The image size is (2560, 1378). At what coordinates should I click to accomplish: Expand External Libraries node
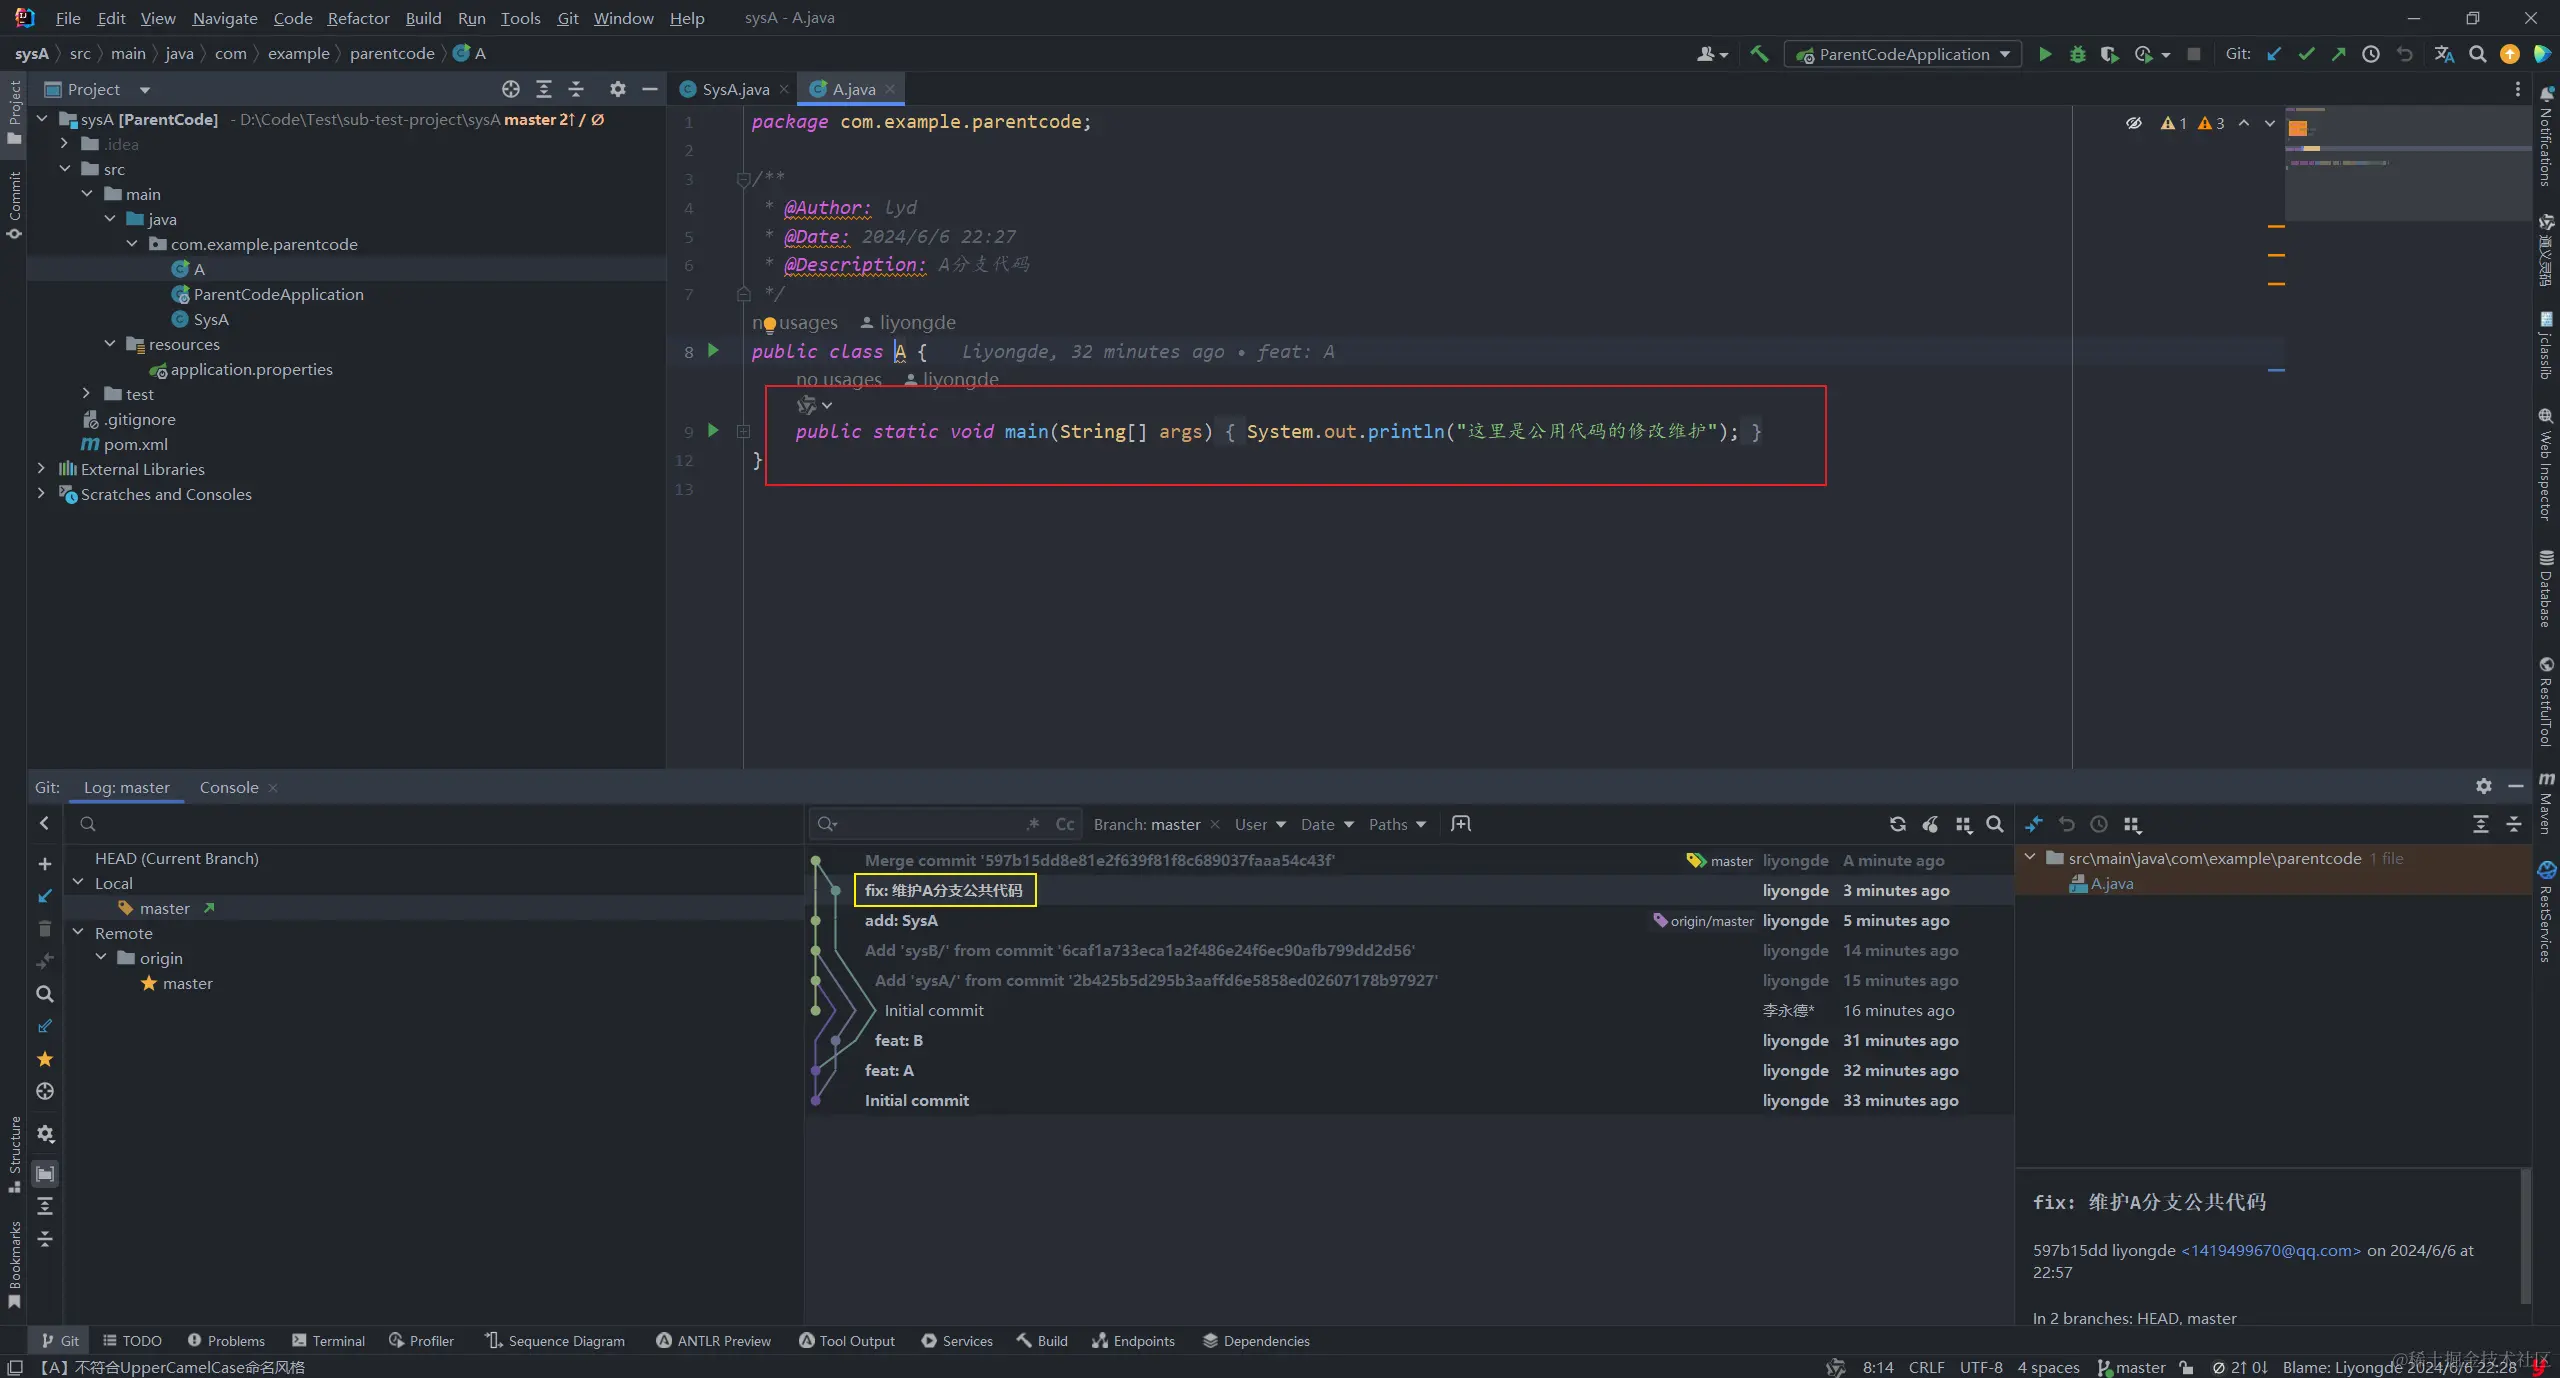click(41, 469)
